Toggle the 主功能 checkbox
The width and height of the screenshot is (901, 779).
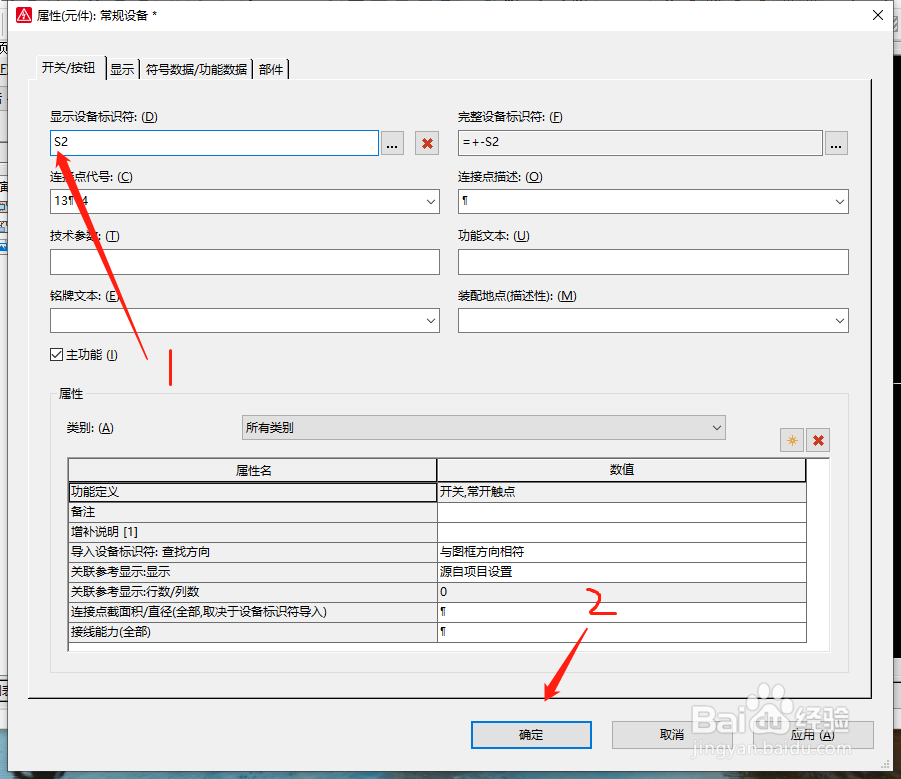pyautogui.click(x=56, y=354)
